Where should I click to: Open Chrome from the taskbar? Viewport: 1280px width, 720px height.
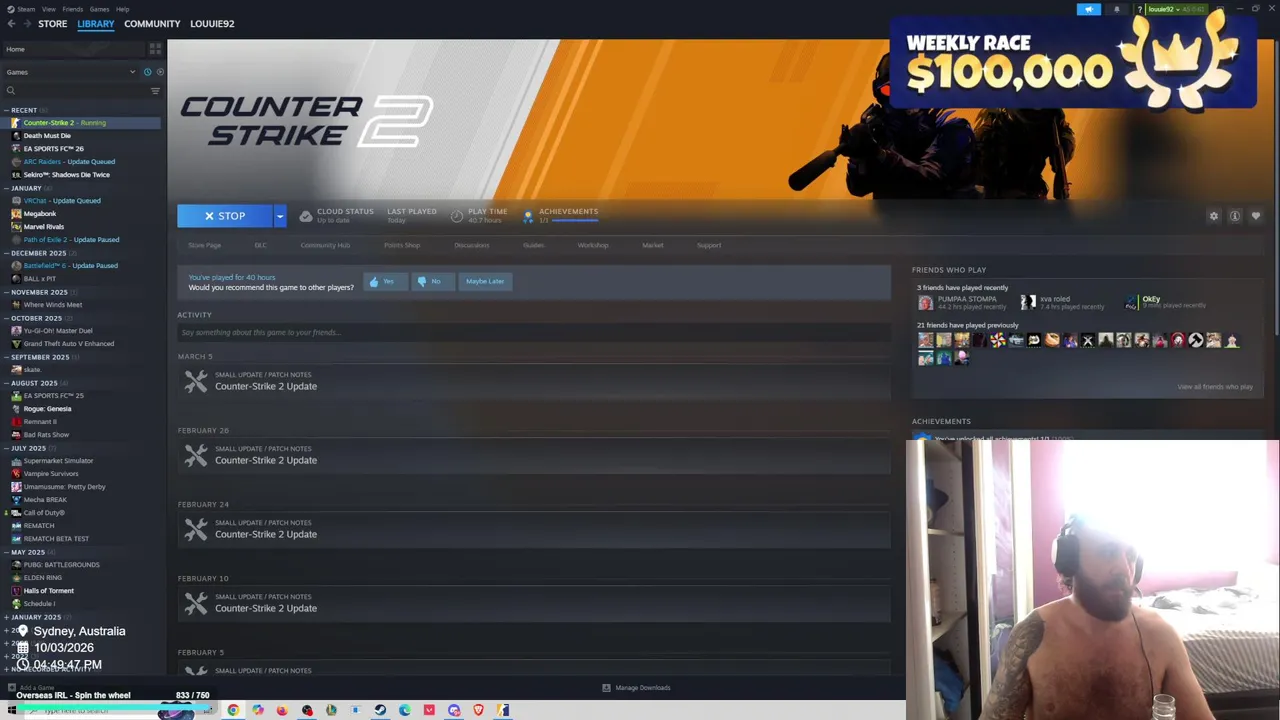(233, 710)
